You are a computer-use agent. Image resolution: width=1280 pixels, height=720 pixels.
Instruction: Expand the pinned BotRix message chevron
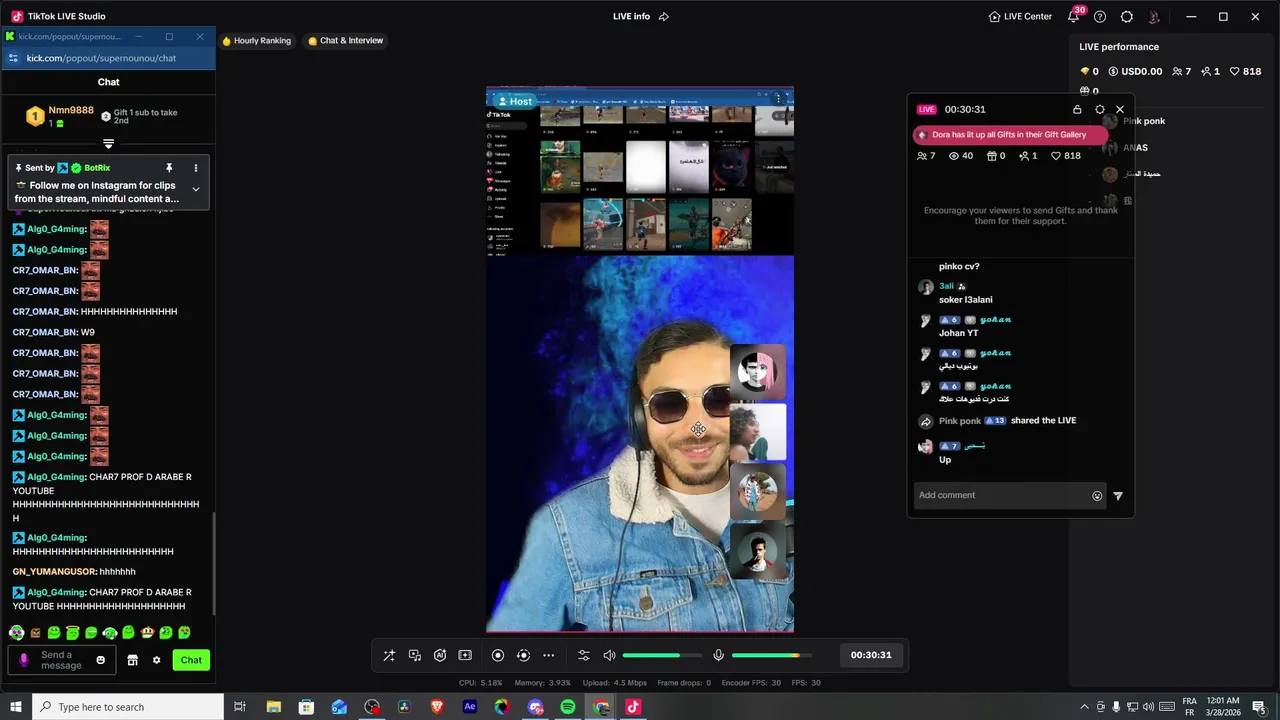click(196, 189)
